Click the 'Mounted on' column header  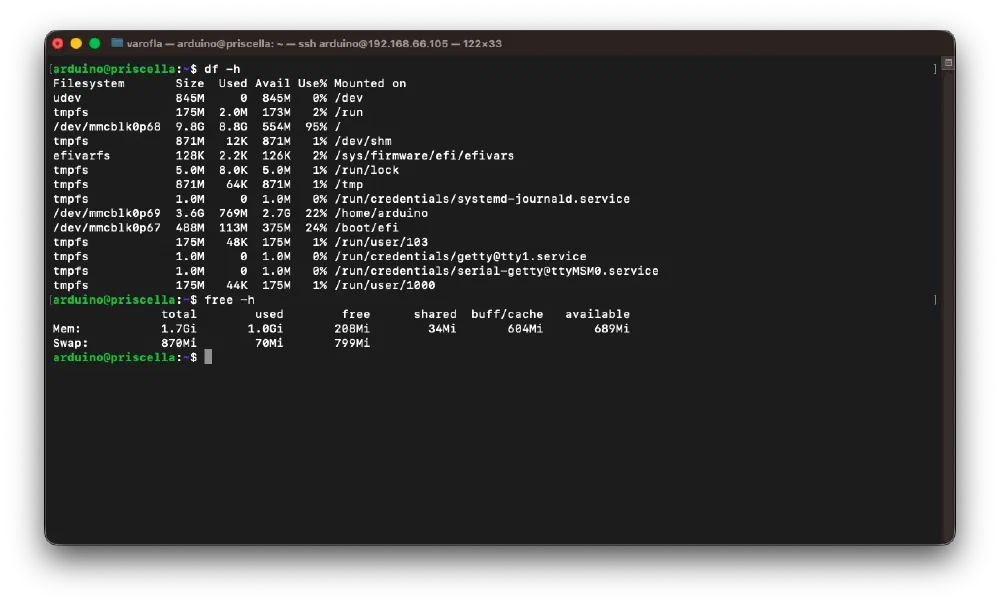pos(370,84)
